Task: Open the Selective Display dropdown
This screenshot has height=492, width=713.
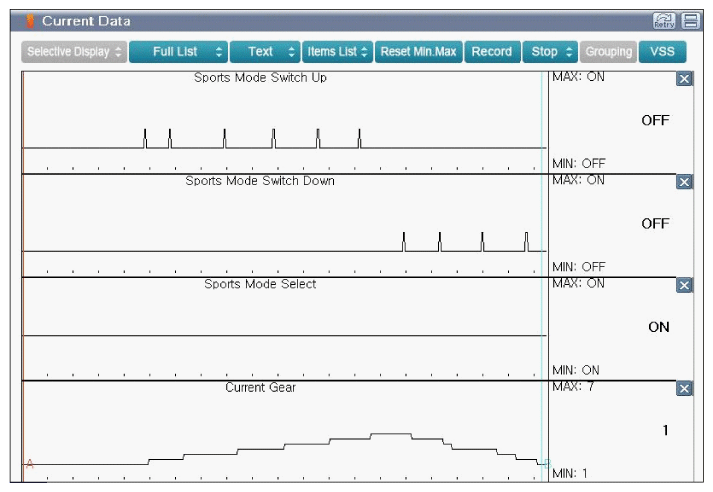Action: (x=74, y=52)
